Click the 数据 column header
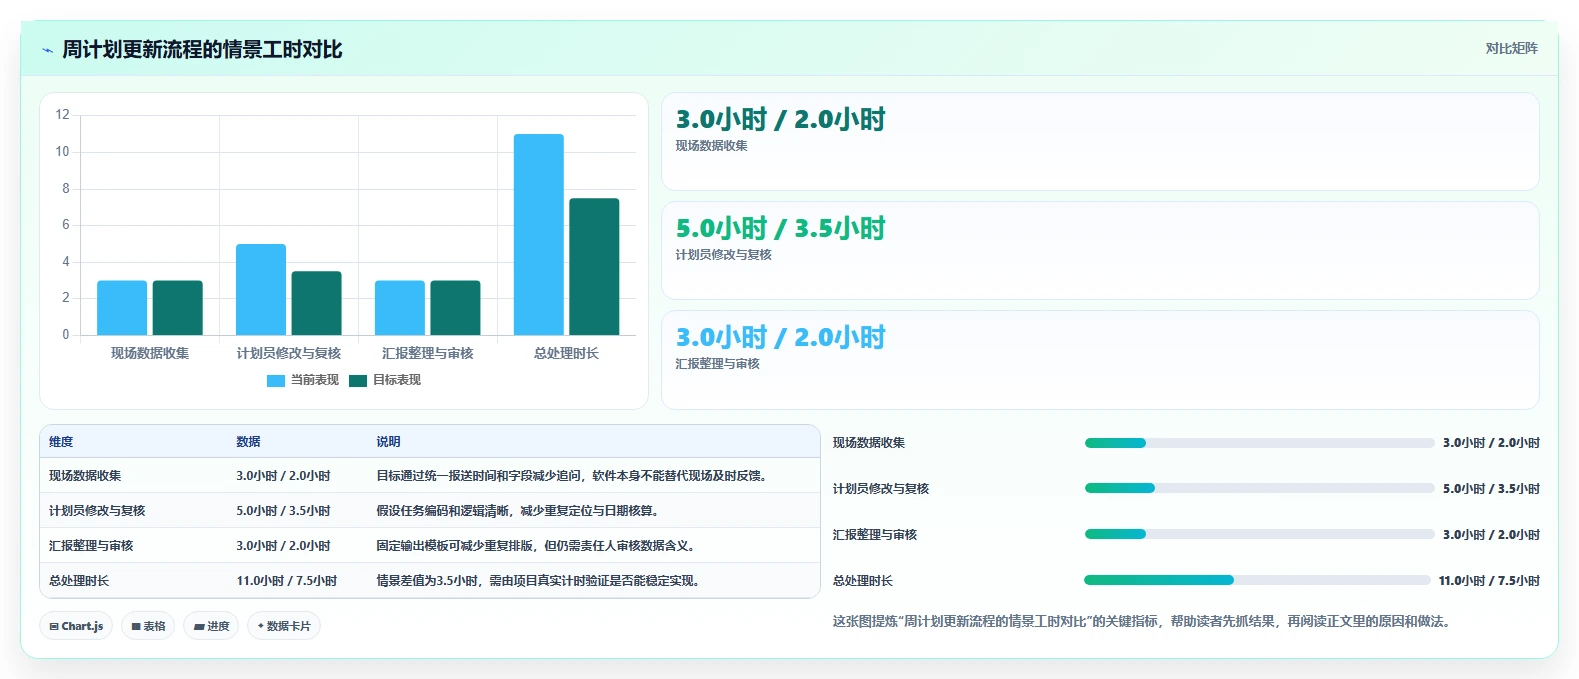Image resolution: width=1579 pixels, height=679 pixels. (x=248, y=442)
